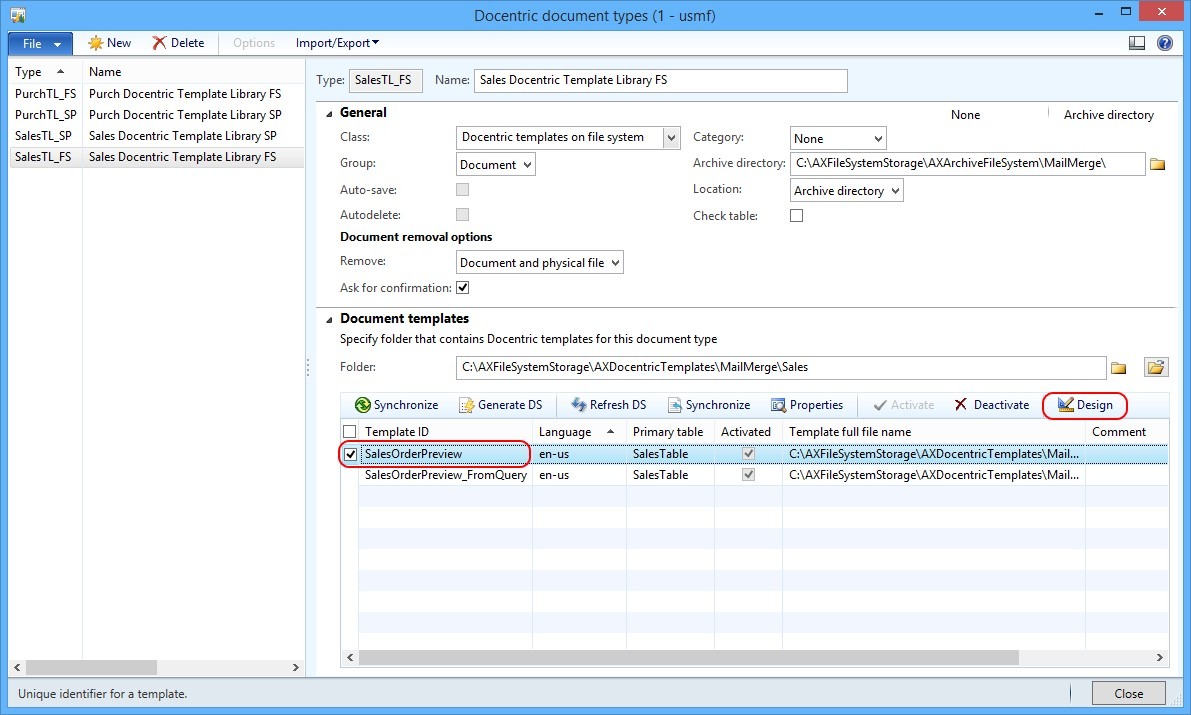Click the Delete red X toolbar icon
This screenshot has width=1191, height=715.
pyautogui.click(x=159, y=43)
